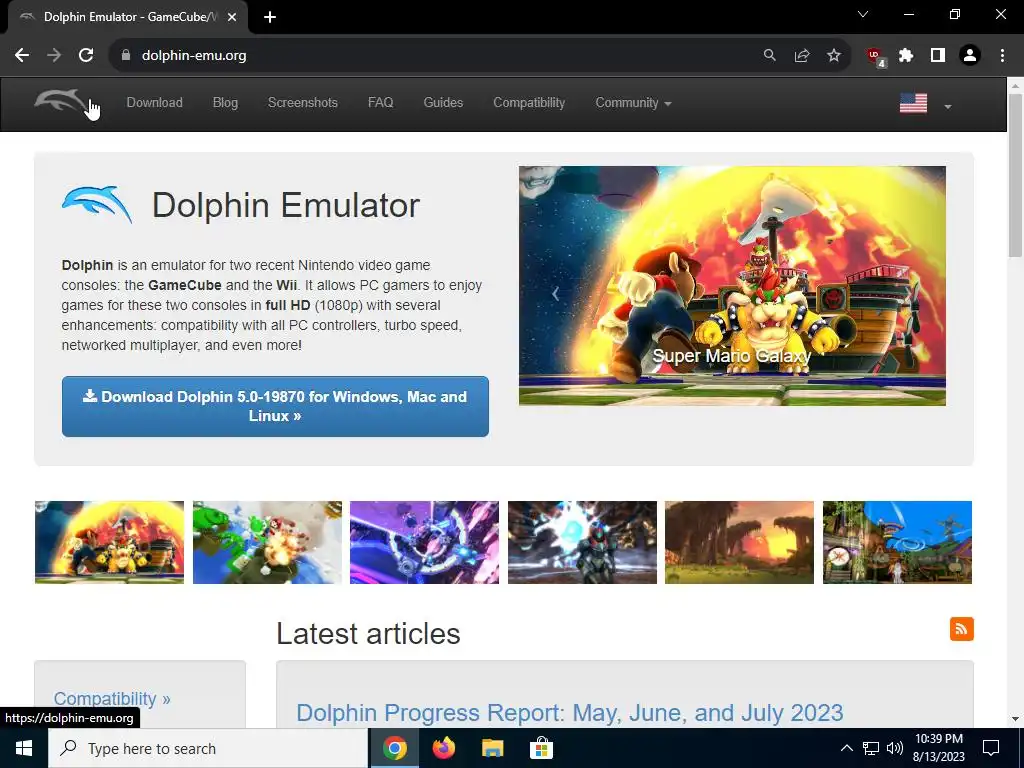Open the US flag language selector

point(913,103)
